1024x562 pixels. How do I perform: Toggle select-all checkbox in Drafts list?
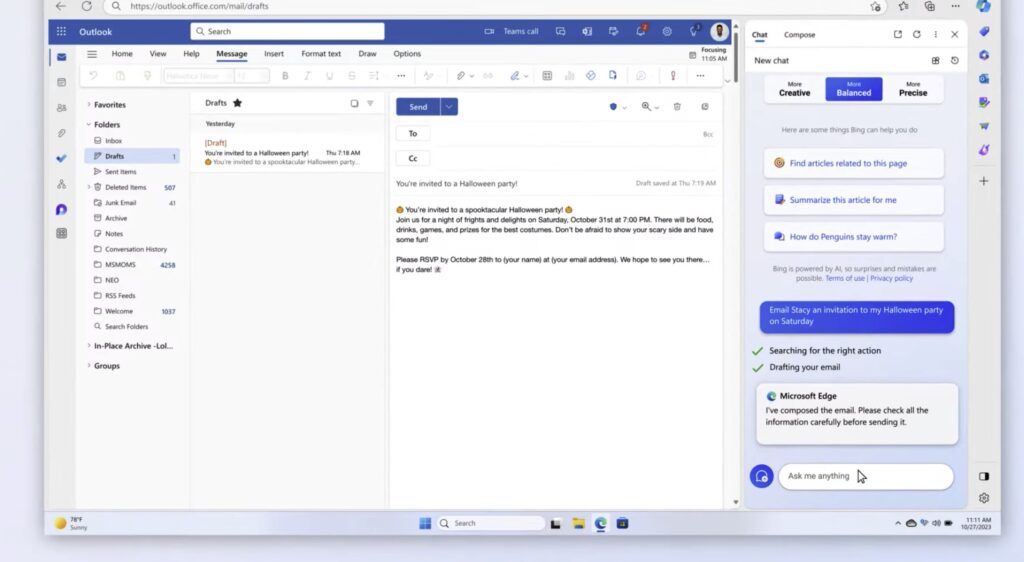(x=354, y=103)
